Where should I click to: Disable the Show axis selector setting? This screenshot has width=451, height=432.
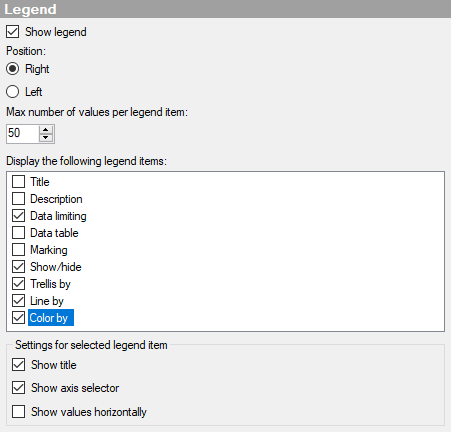tap(18, 388)
